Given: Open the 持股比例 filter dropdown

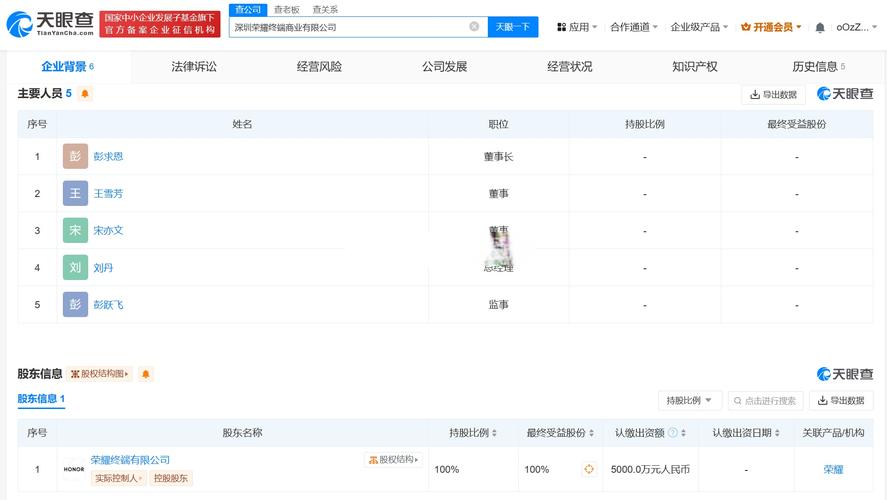Looking at the screenshot, I should [689, 400].
